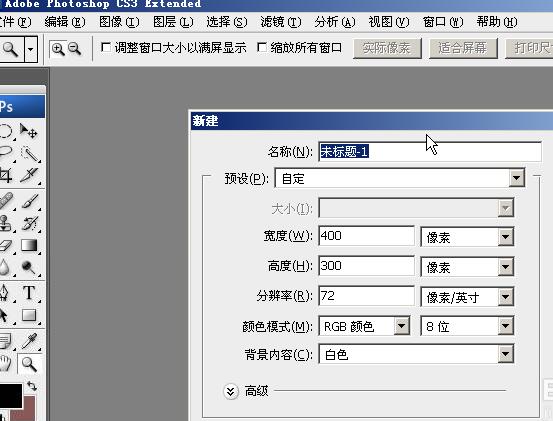Click the 适合屏幕 button
The width and height of the screenshot is (553, 421).
pos(463,48)
